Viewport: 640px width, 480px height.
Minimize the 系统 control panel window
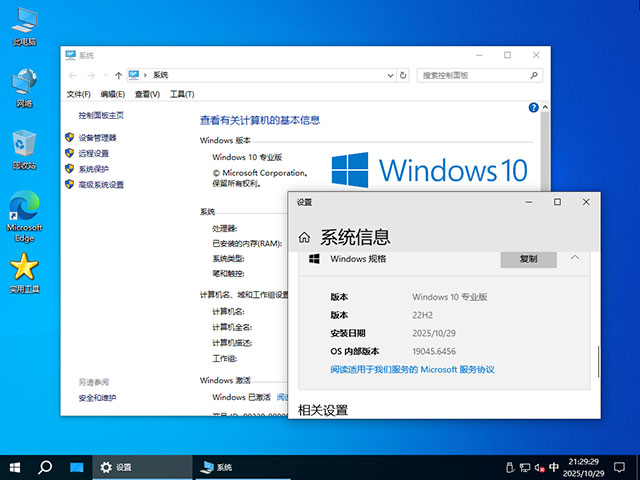(479, 55)
